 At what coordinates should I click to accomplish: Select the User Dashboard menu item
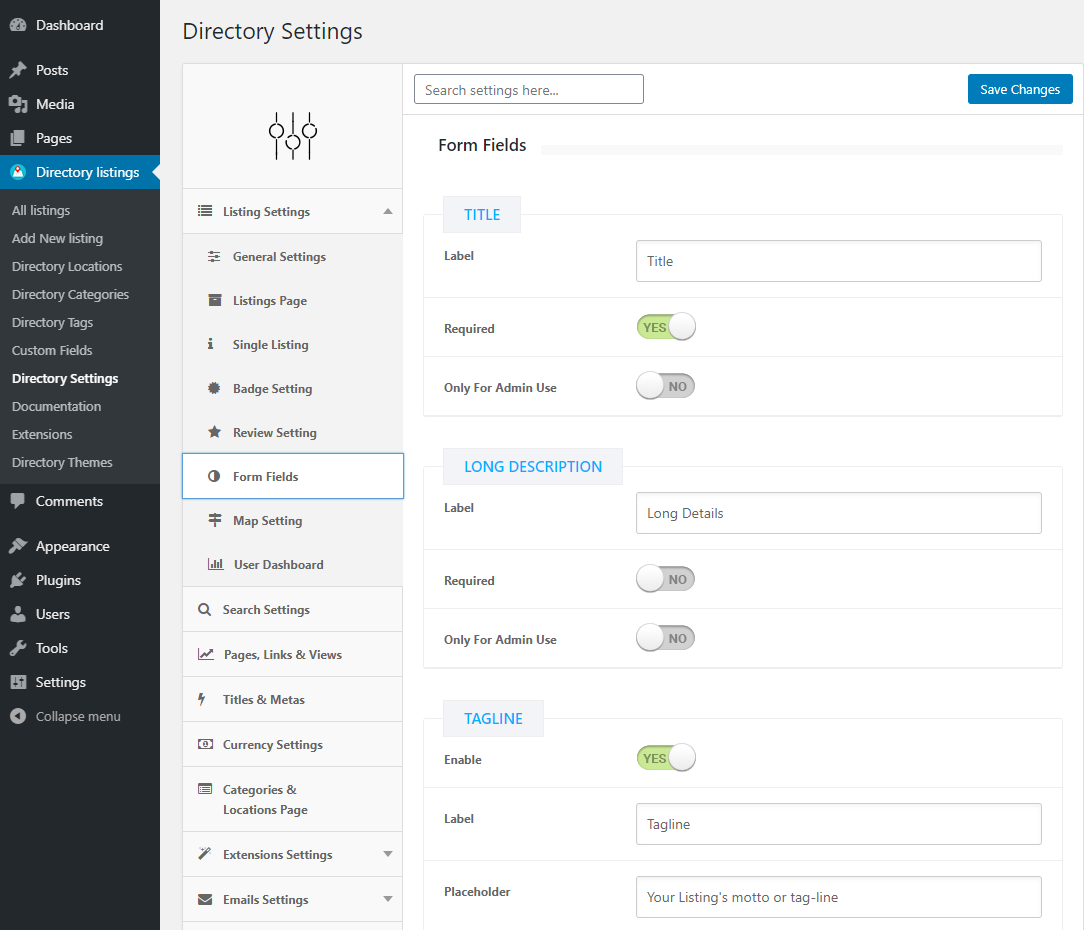pyautogui.click(x=292, y=564)
